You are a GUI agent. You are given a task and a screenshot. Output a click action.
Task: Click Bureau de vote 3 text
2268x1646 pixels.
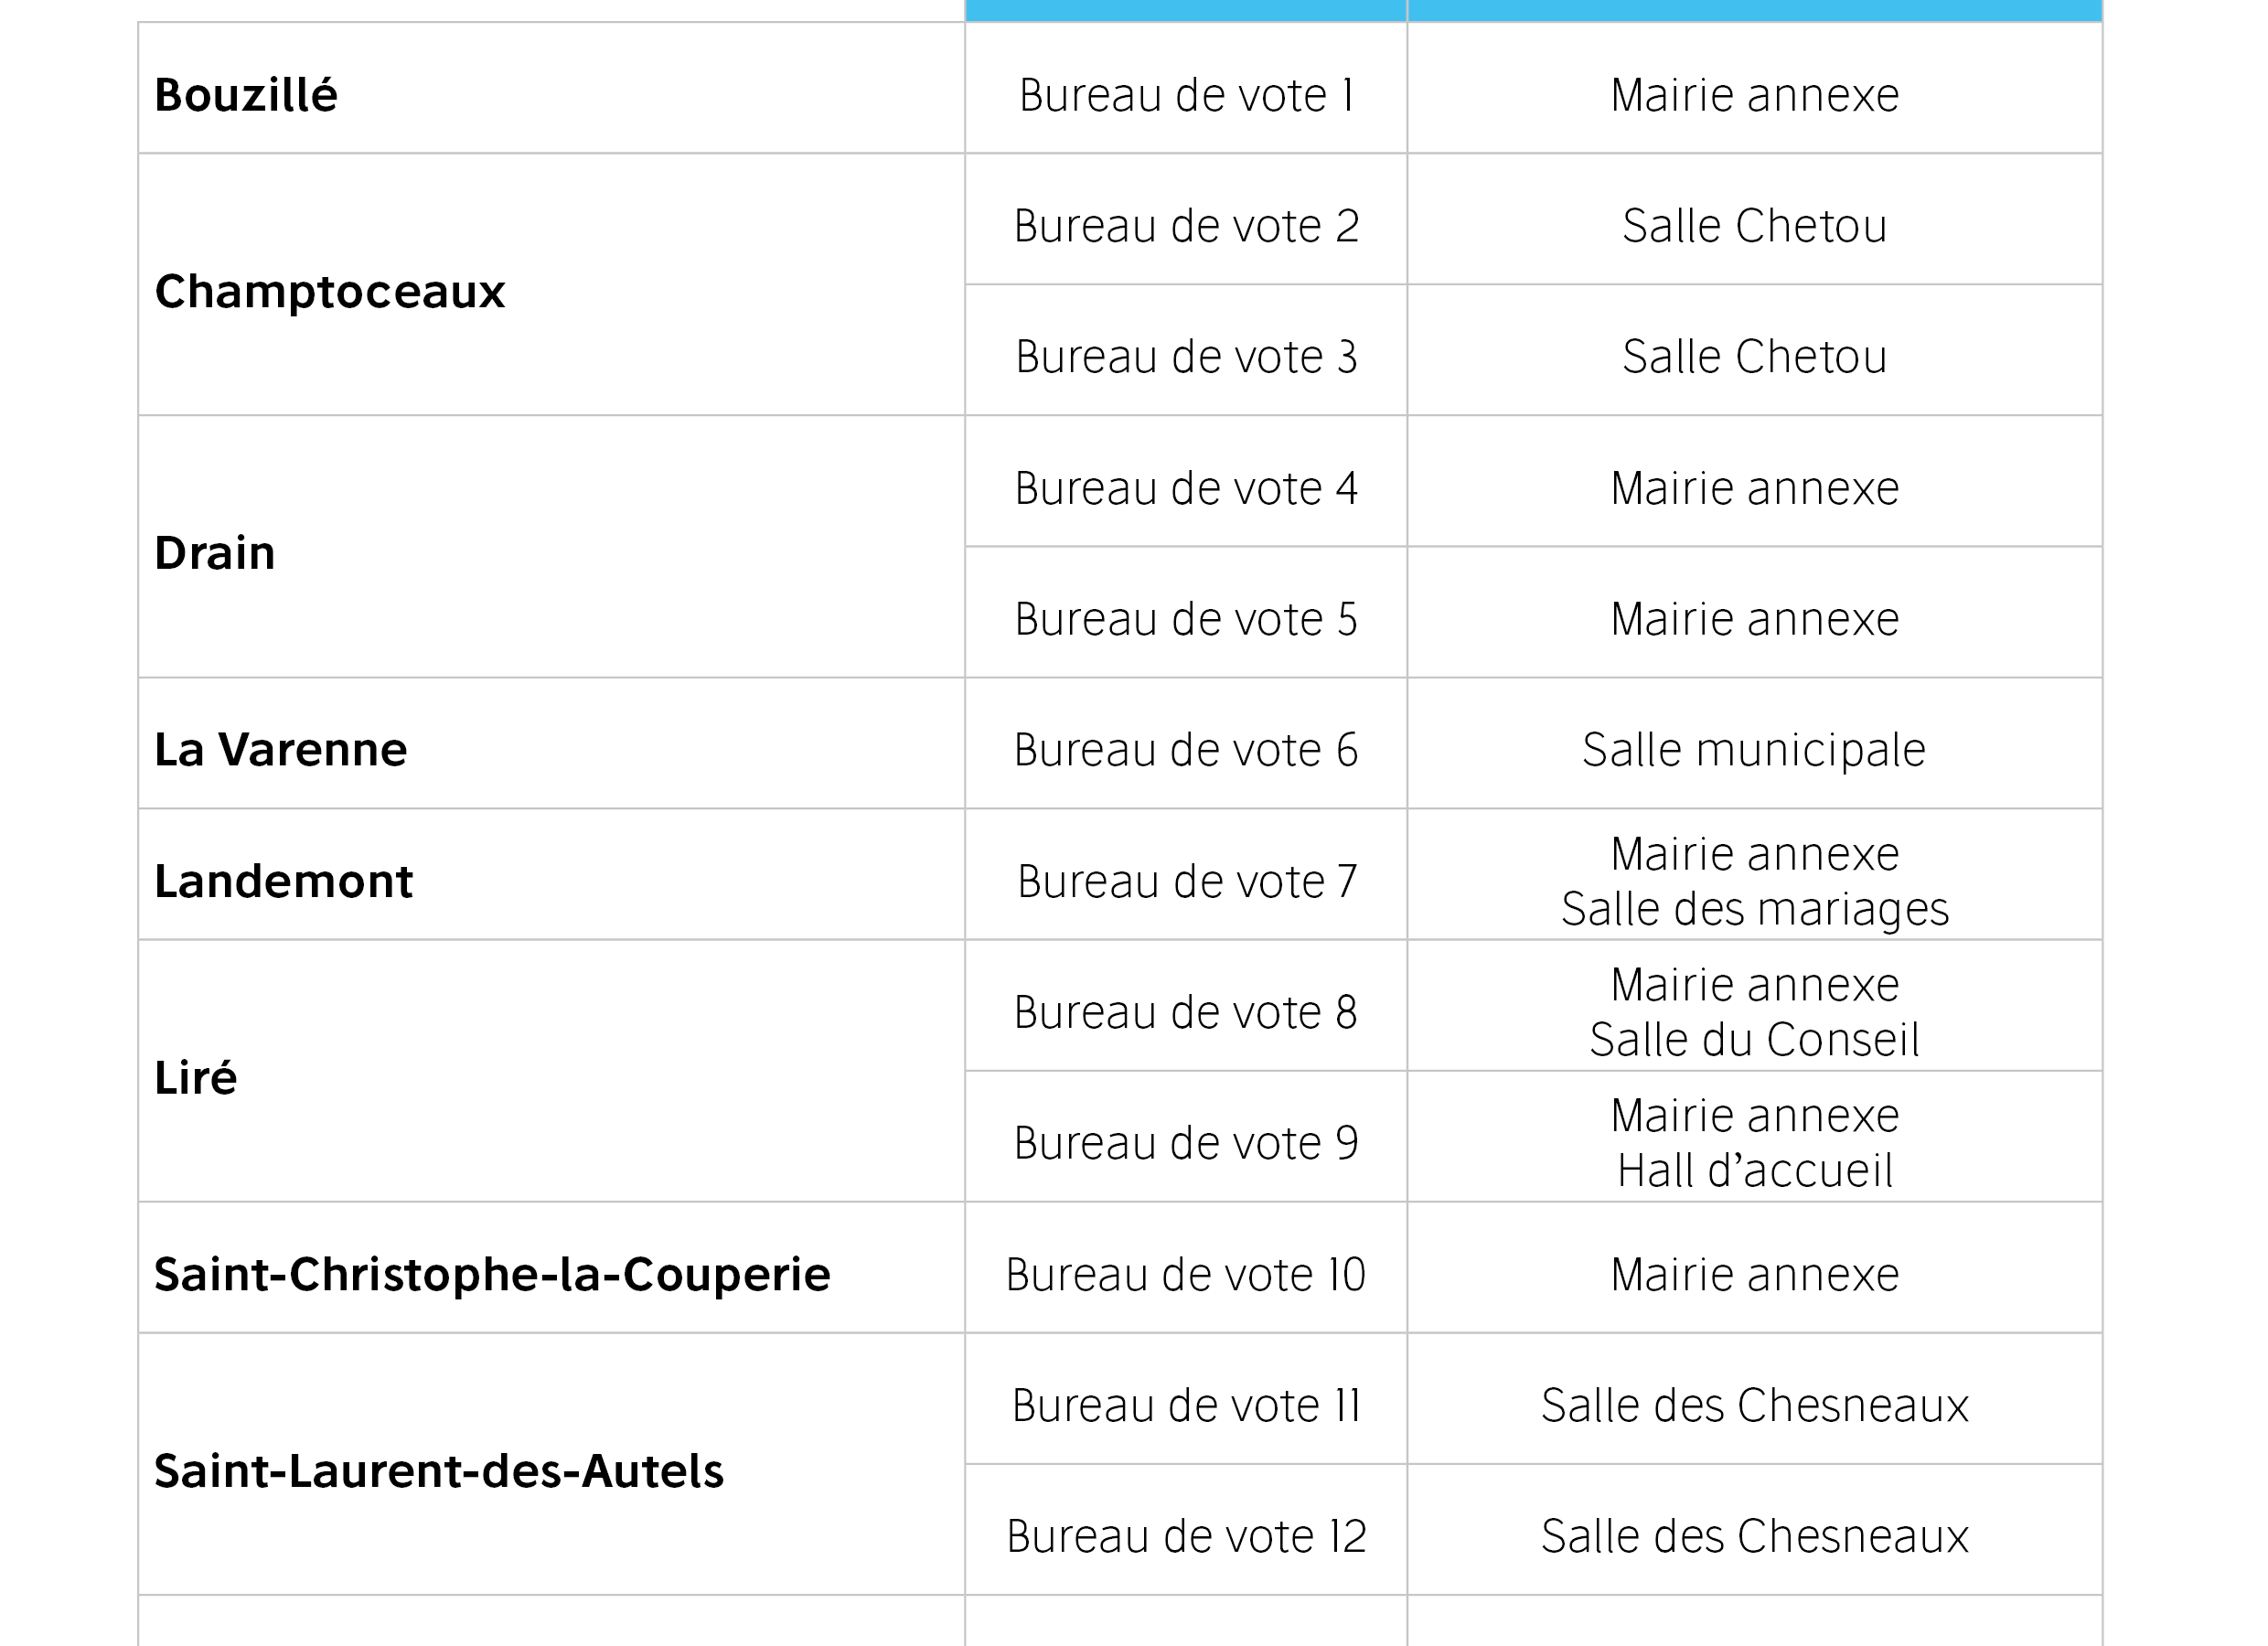(1186, 357)
